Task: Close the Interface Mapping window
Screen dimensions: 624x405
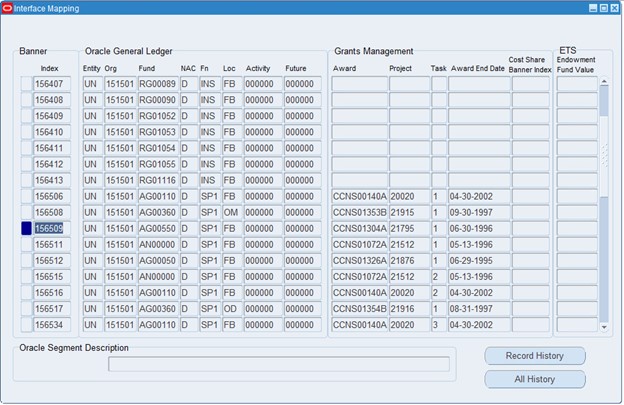Action: (x=614, y=8)
